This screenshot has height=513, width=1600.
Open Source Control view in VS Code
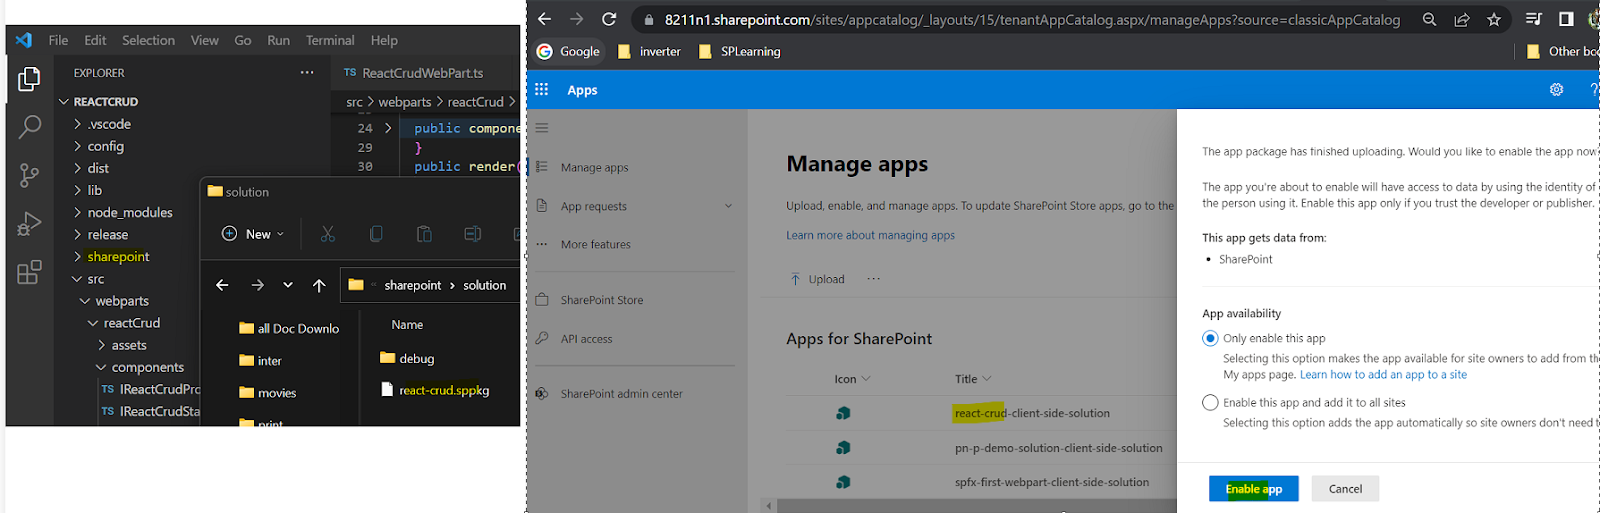tap(29, 176)
